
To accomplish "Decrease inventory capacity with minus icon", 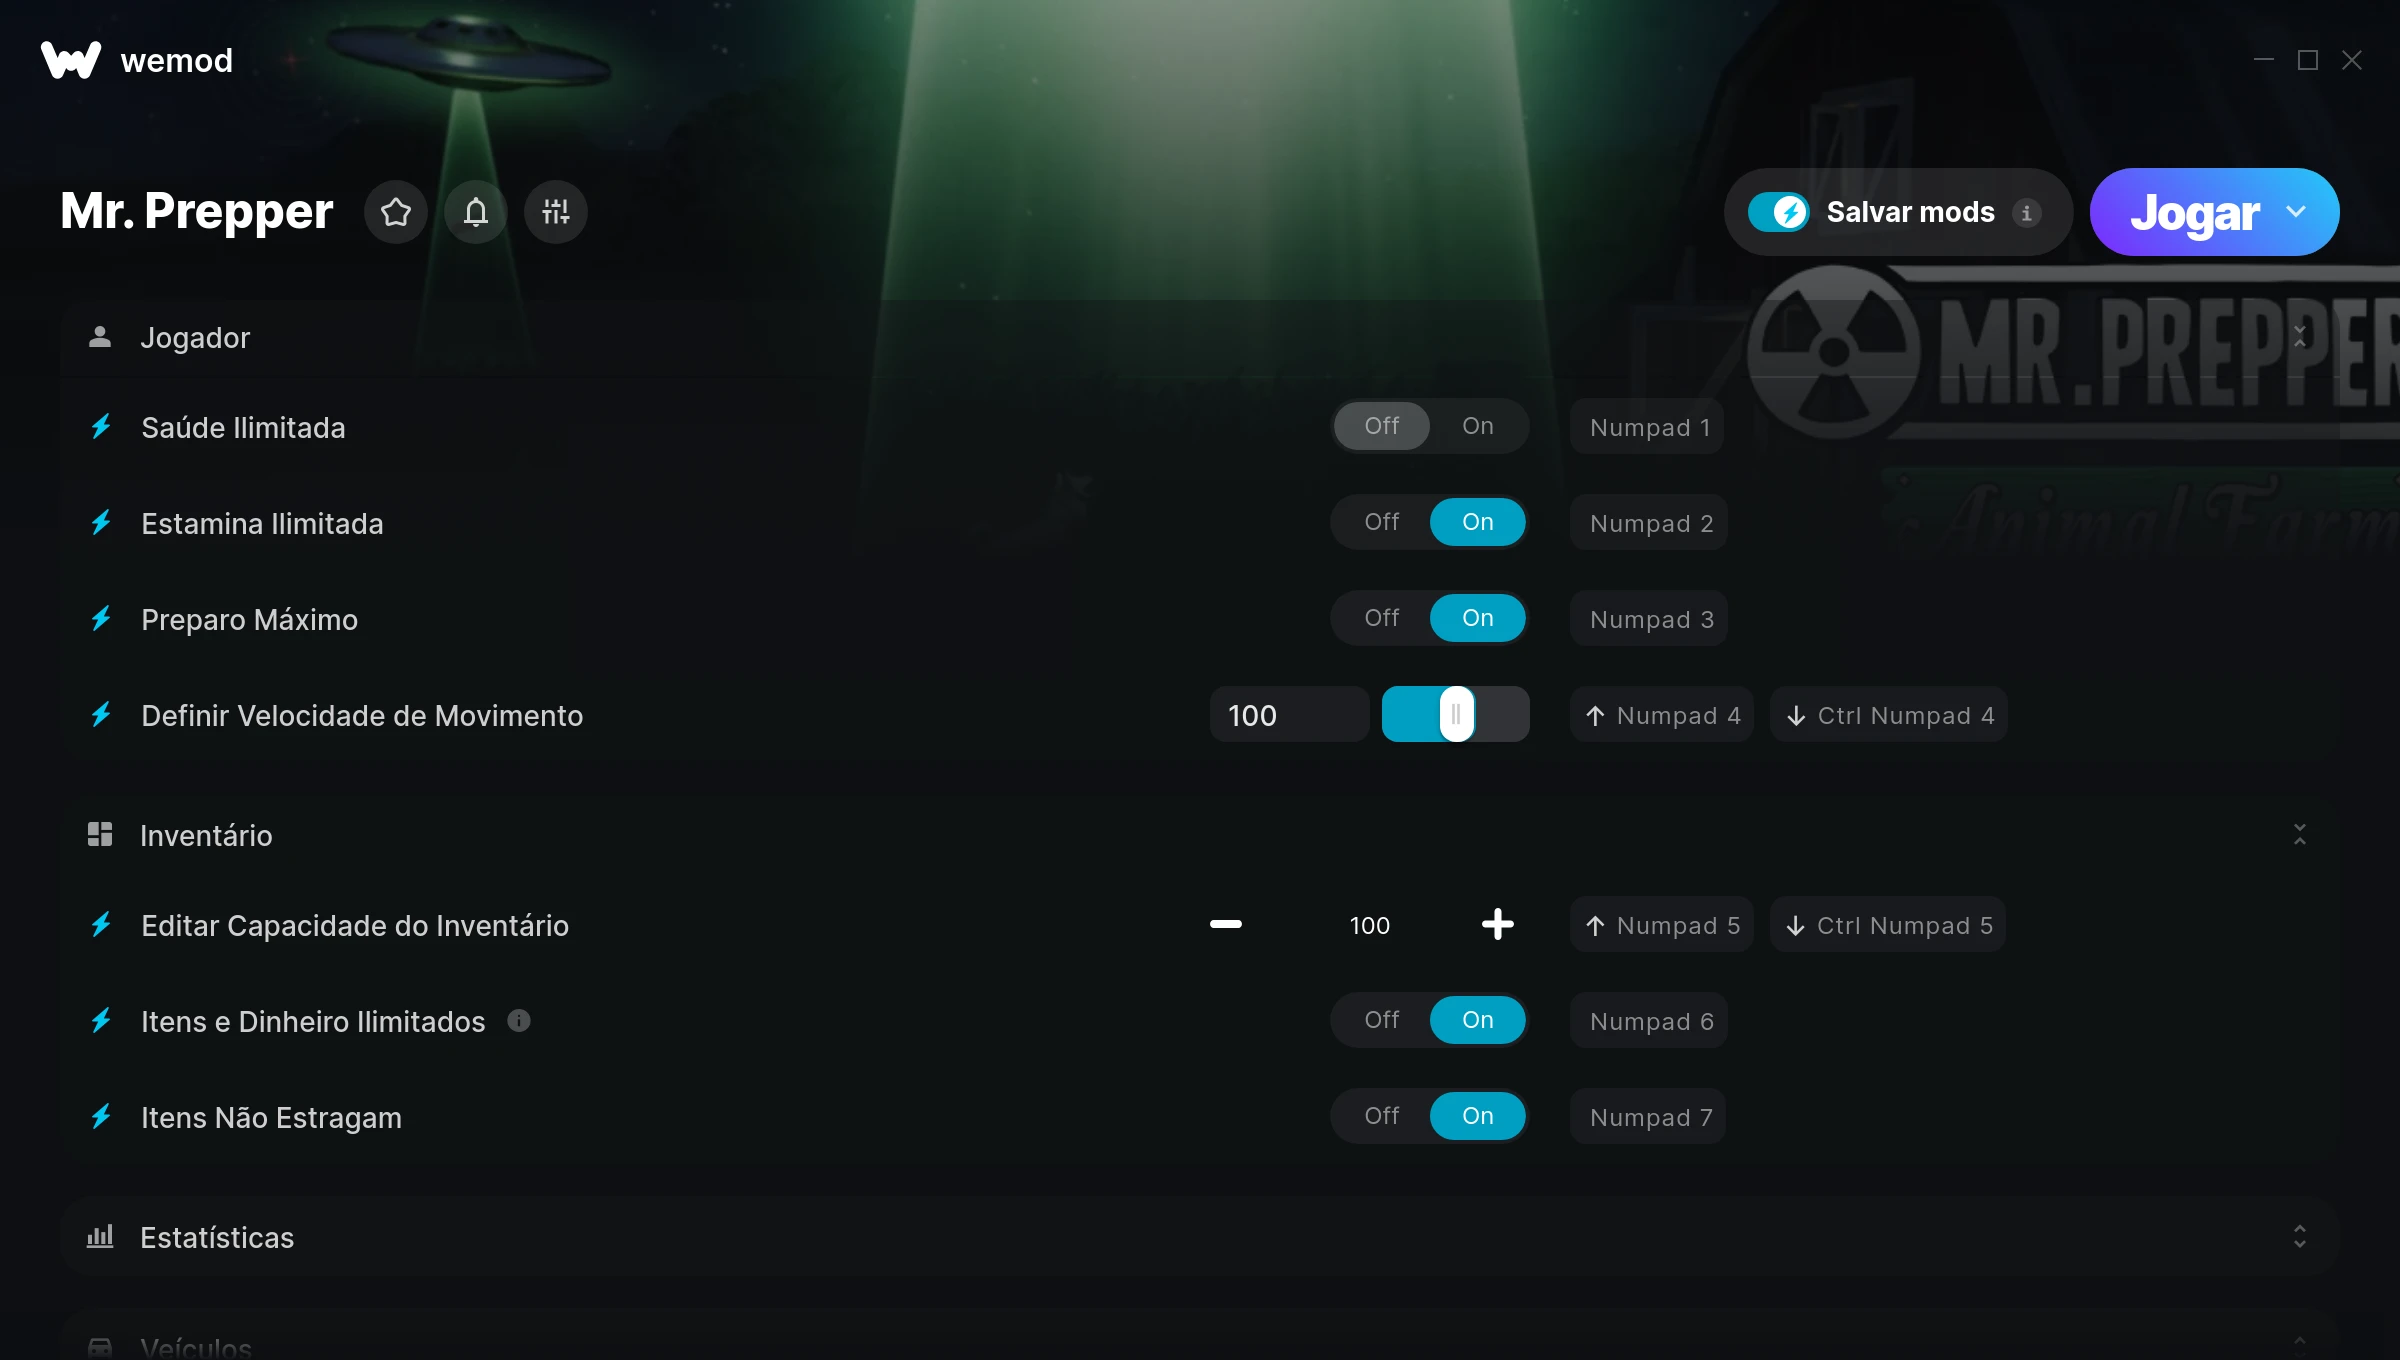I will [1226, 924].
